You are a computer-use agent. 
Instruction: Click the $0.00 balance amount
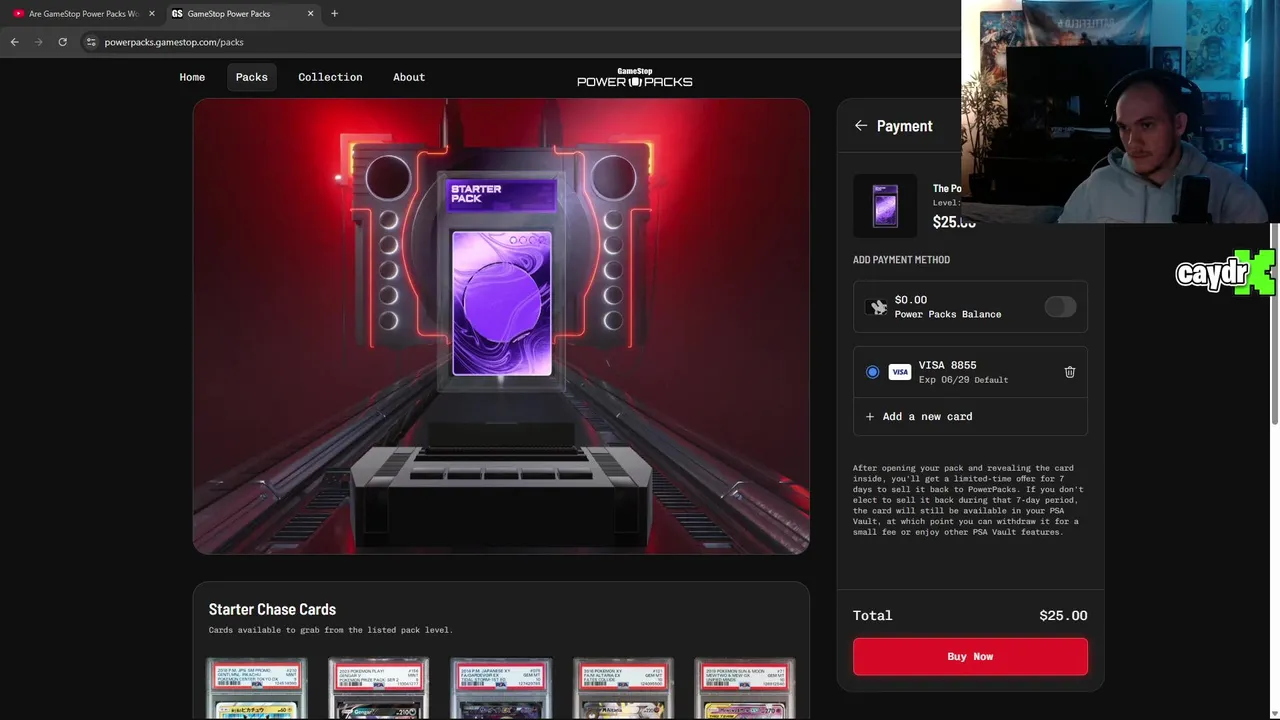click(911, 300)
